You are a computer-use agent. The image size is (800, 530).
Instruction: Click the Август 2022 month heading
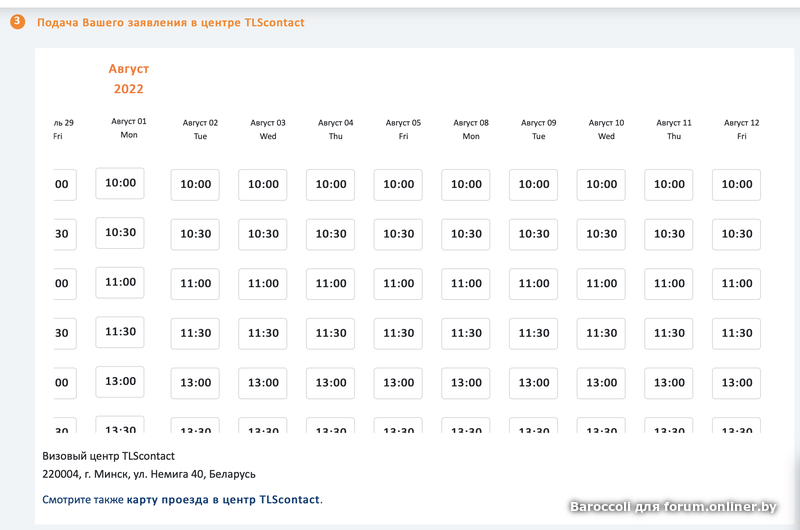128,79
